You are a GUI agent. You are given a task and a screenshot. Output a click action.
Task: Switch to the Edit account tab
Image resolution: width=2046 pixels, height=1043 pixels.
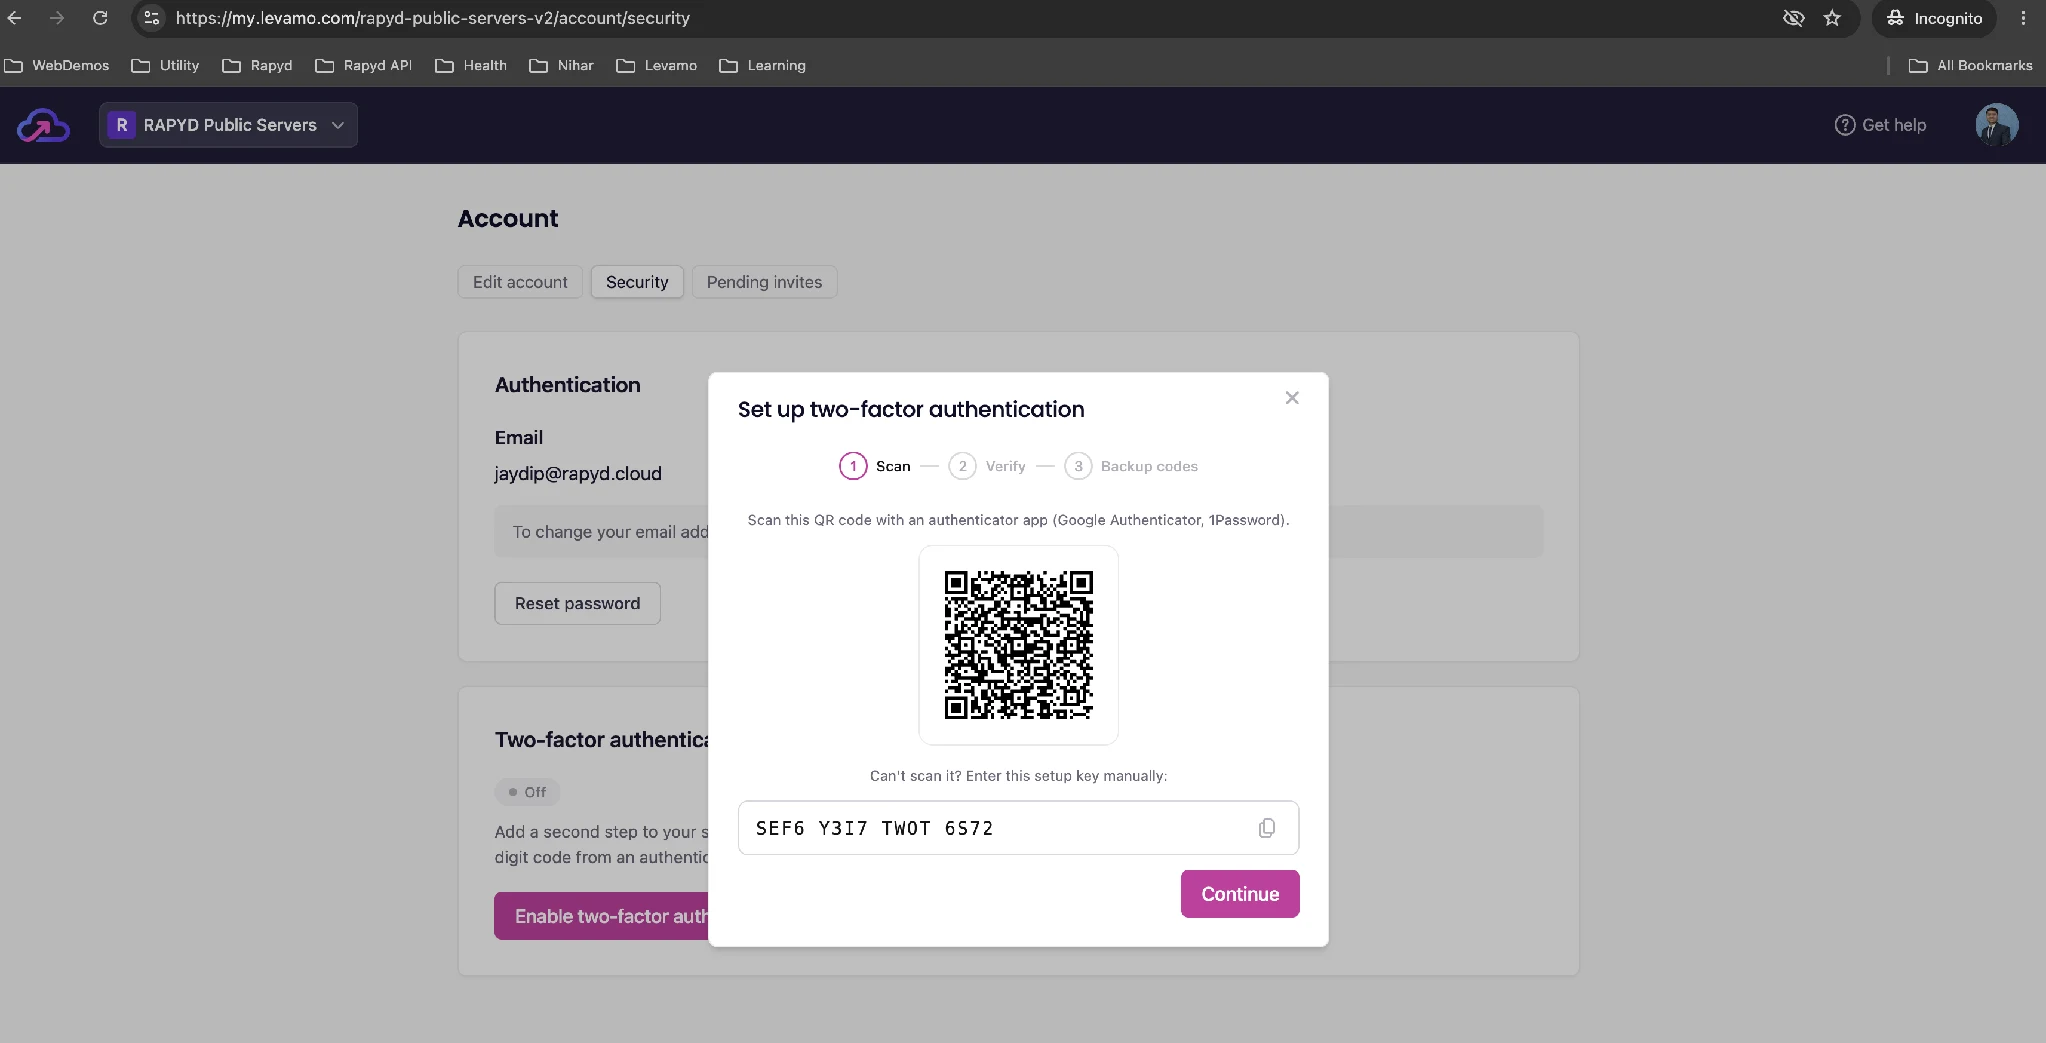click(x=520, y=282)
